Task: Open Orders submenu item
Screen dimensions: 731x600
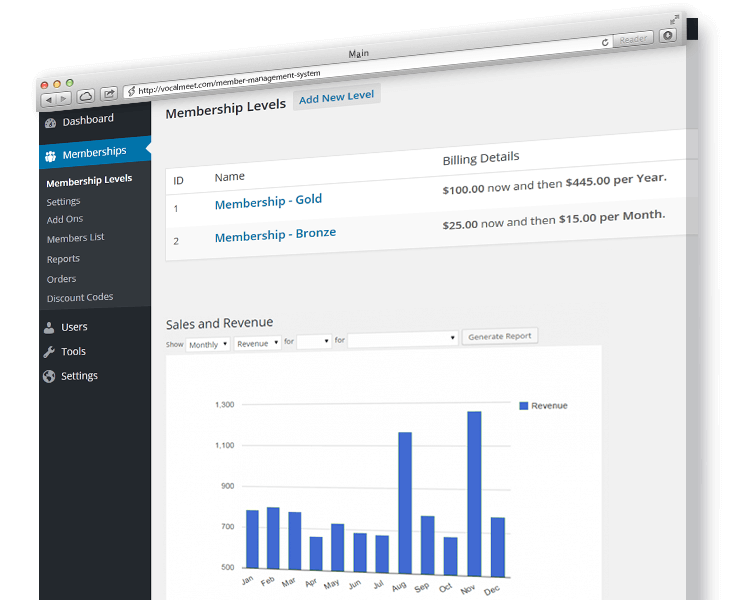Action: (61, 279)
